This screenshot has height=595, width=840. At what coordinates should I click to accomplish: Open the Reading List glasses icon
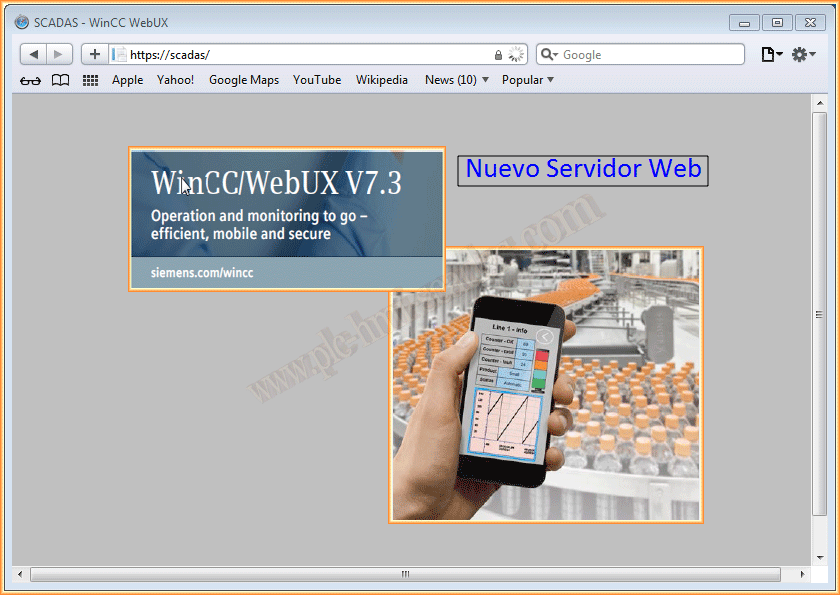[x=30, y=81]
